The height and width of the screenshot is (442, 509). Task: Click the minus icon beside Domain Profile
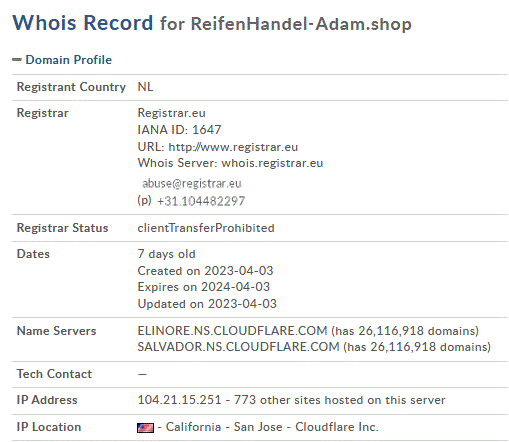17,60
